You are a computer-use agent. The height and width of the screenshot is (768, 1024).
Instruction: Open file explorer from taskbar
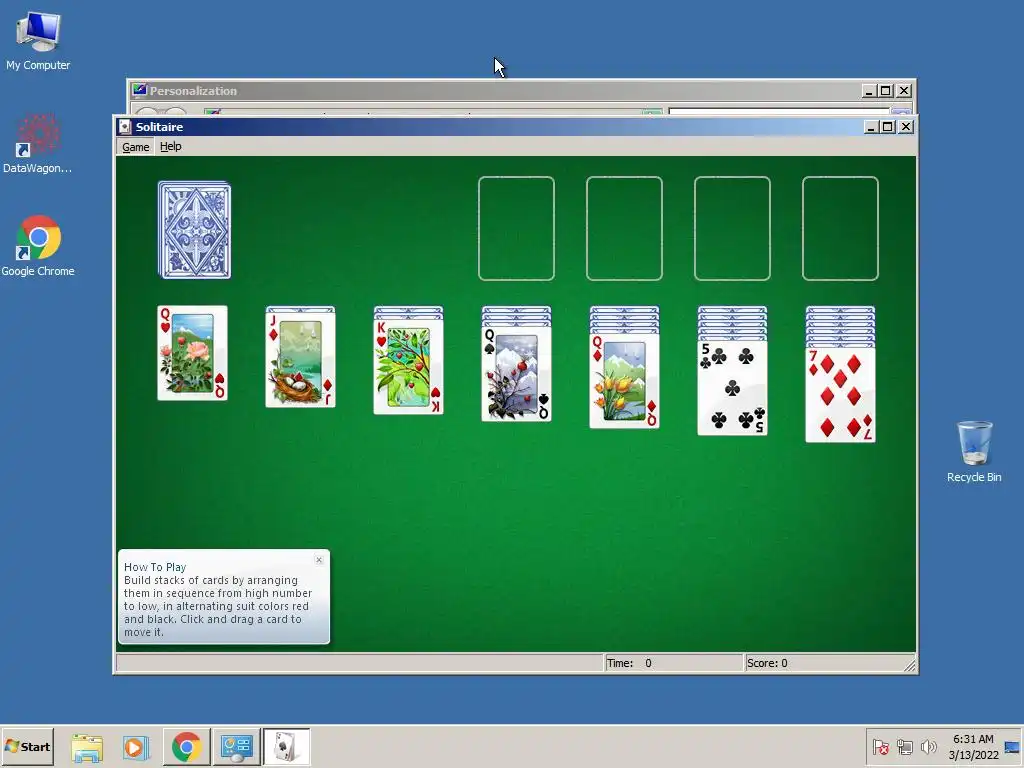click(x=87, y=747)
